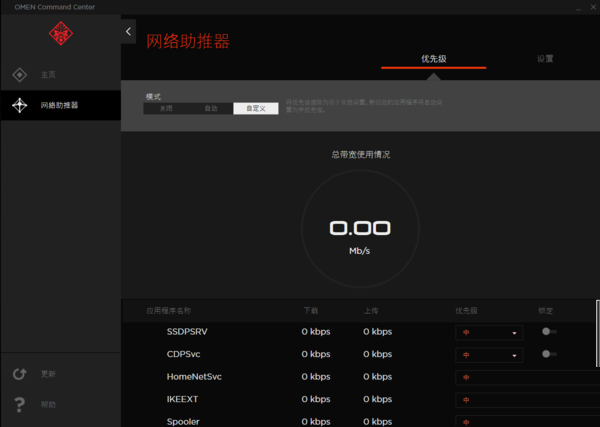Toggle the lock switch for CDPSvc

point(549,354)
